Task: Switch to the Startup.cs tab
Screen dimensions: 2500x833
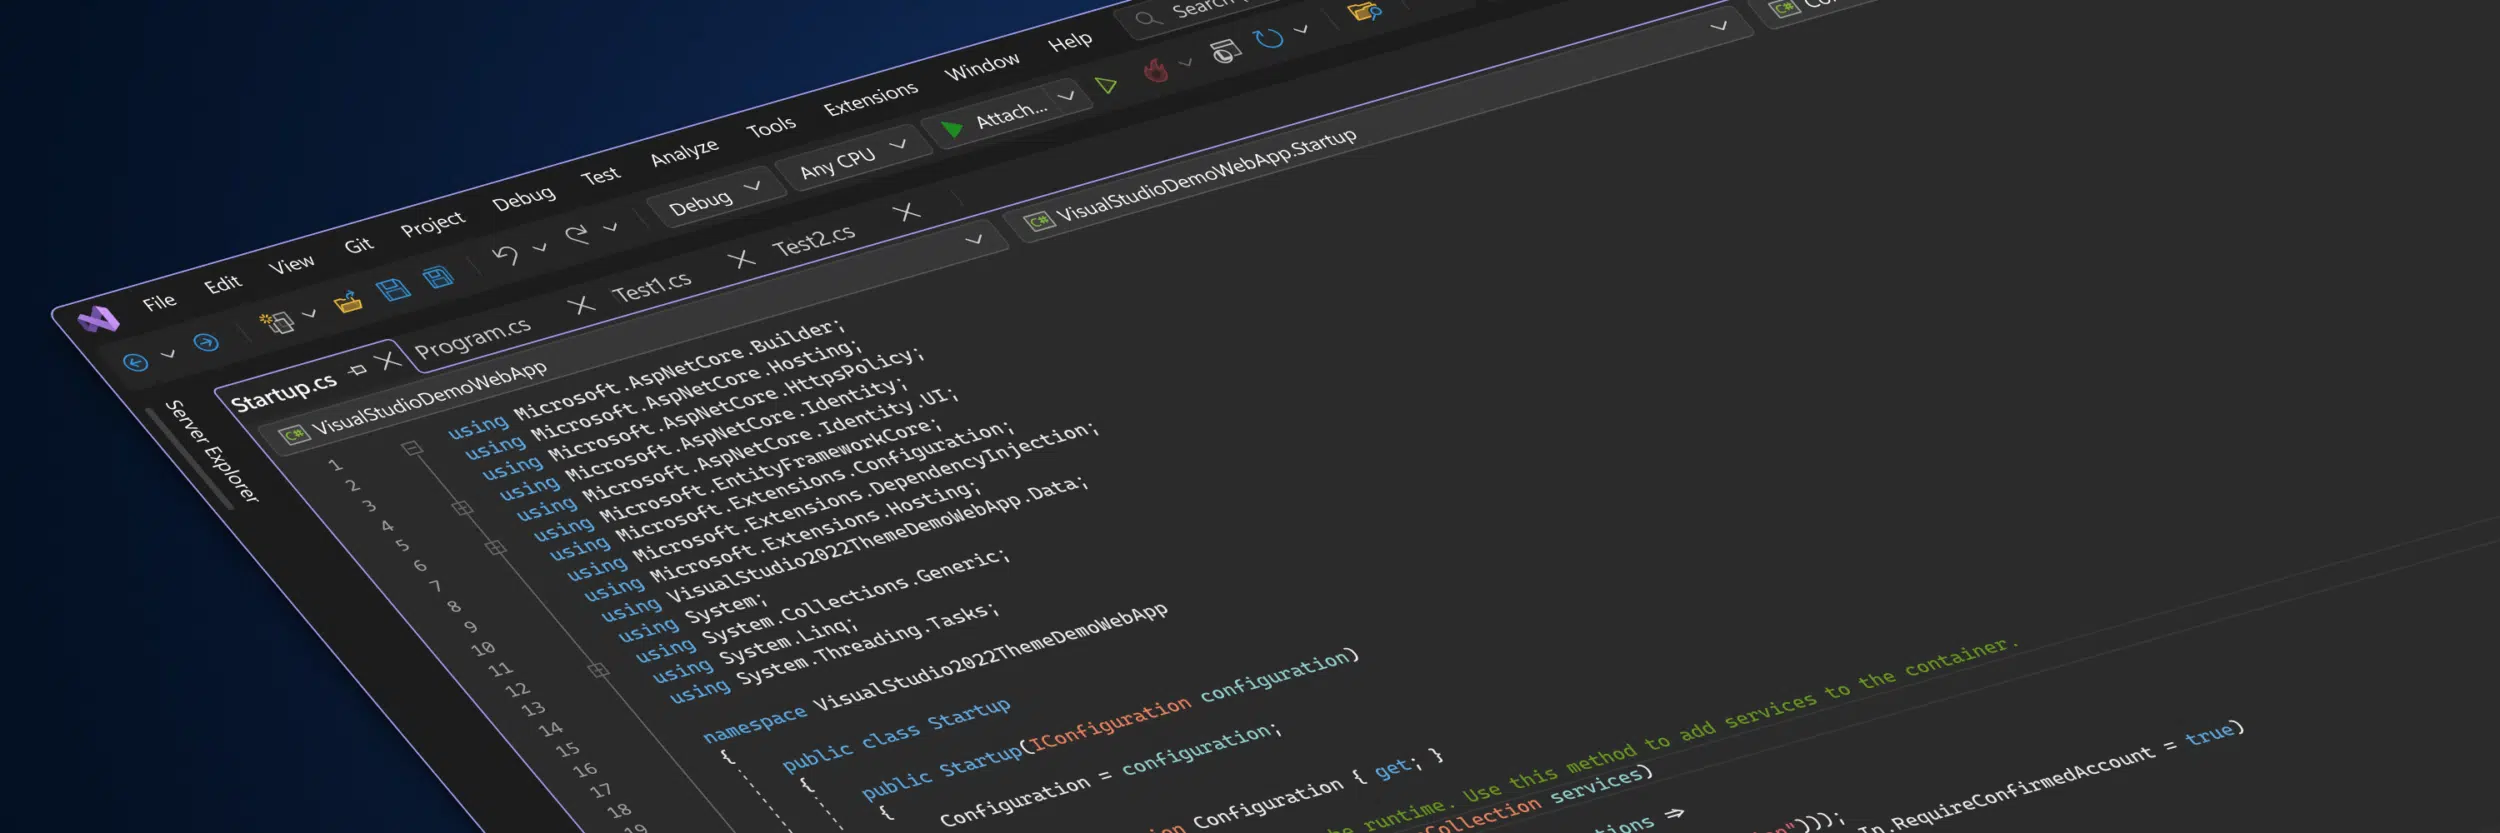Action: point(284,391)
